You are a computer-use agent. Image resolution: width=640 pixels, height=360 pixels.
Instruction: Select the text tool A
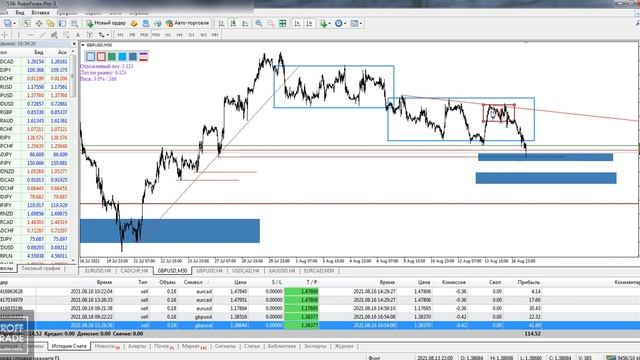[x=78, y=35]
